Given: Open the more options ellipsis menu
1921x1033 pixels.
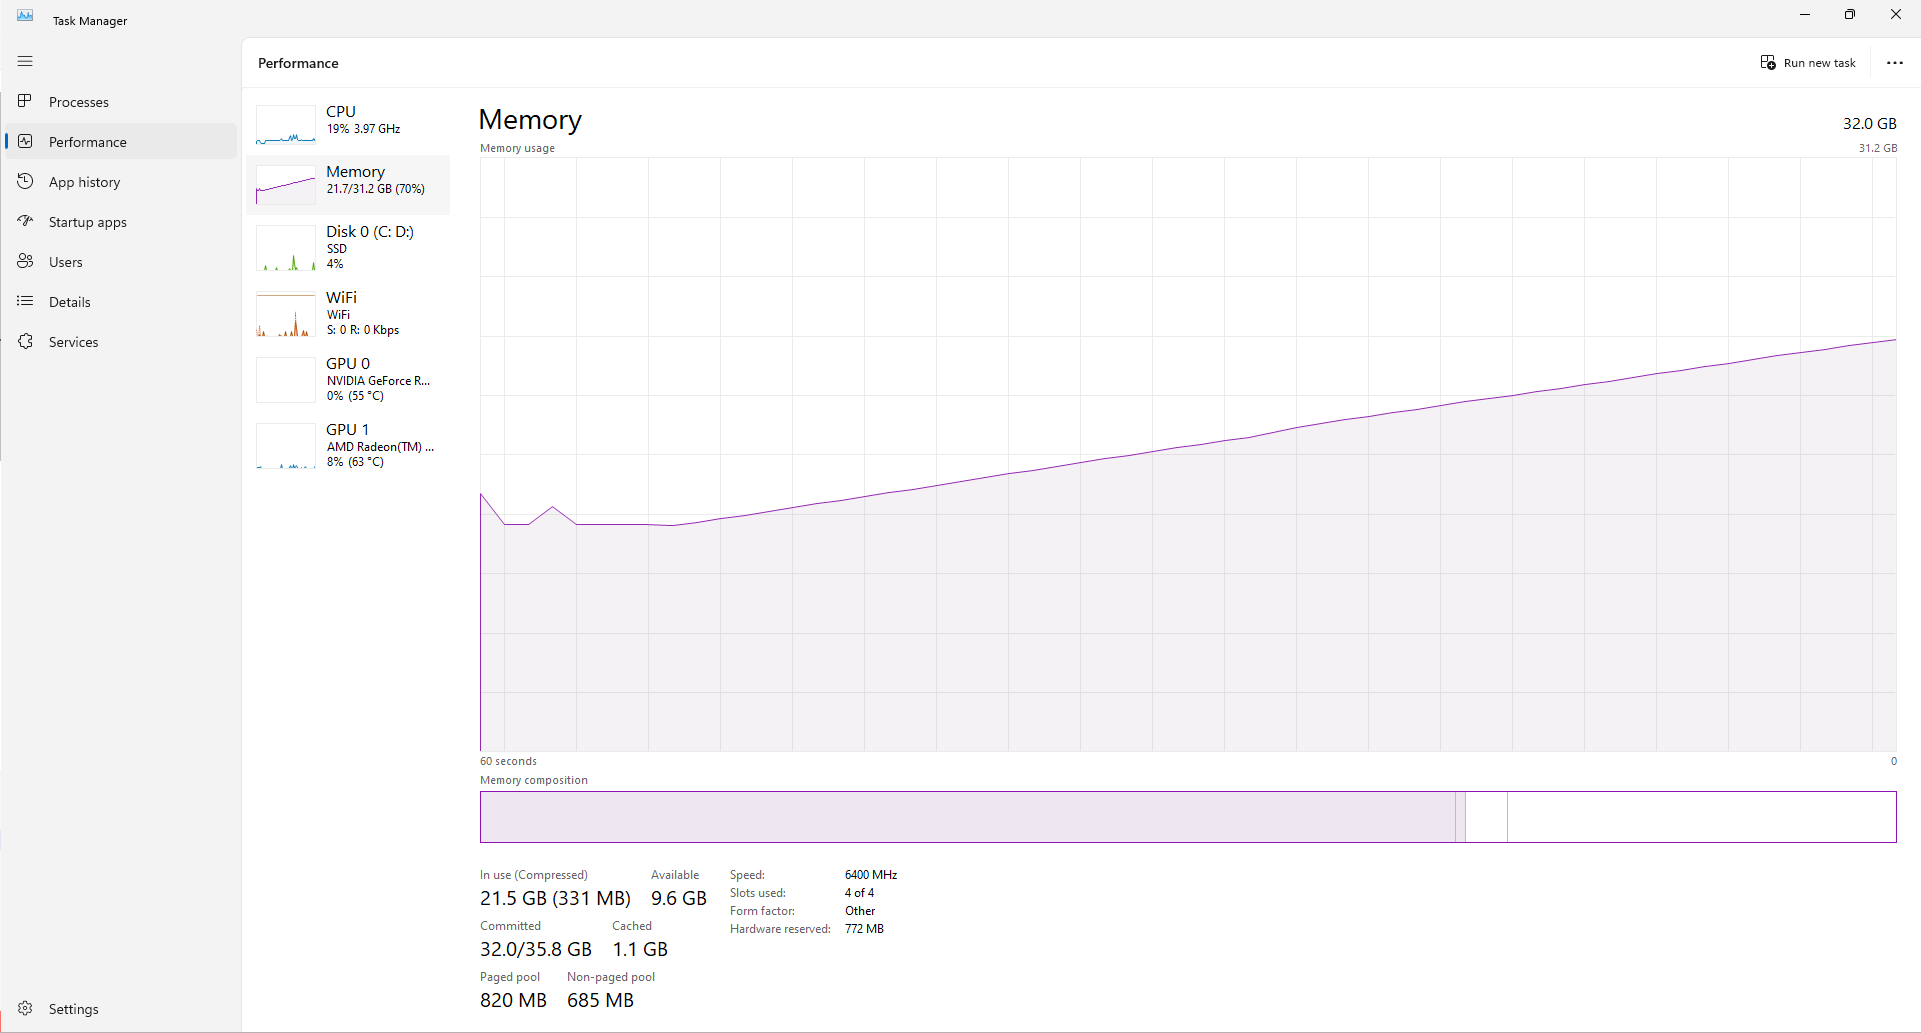Looking at the screenshot, I should [x=1895, y=62].
